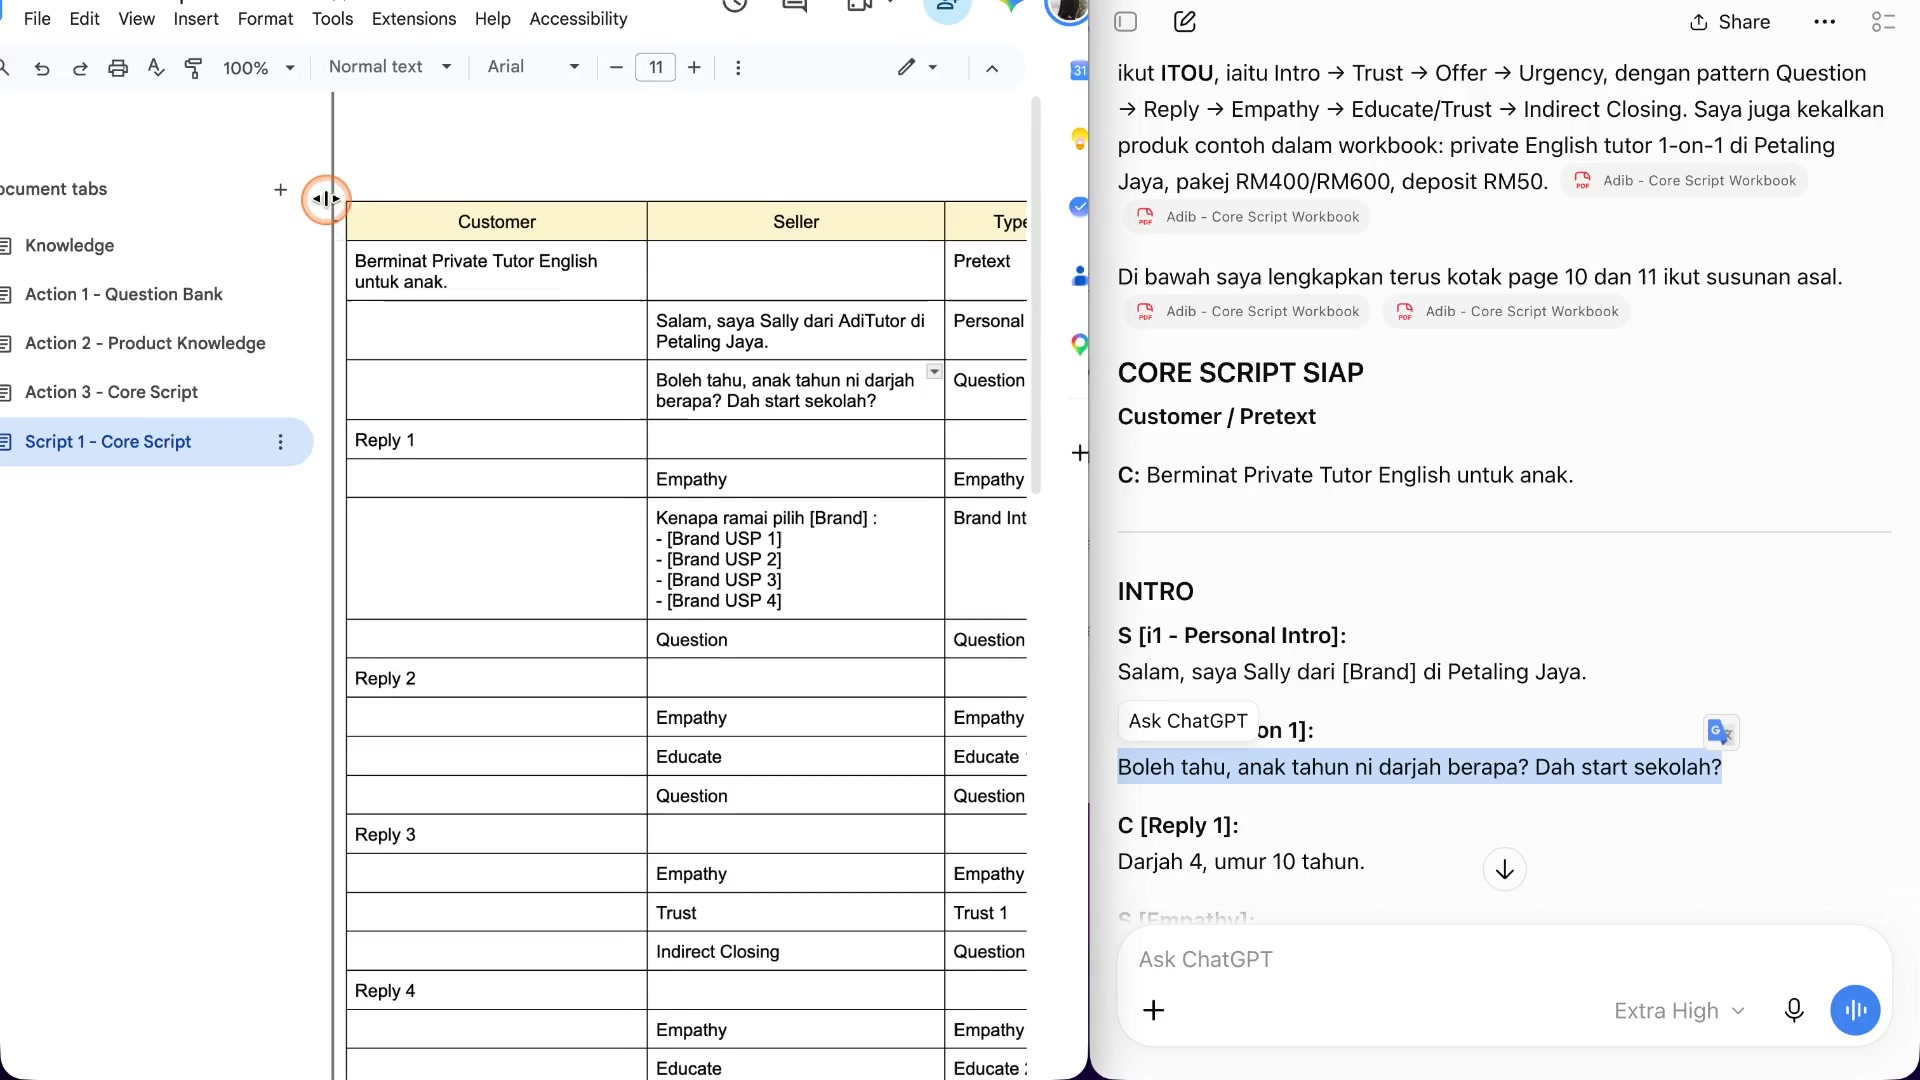Open options for Script 1 - Core Script tab
The height and width of the screenshot is (1080, 1920).
pyautogui.click(x=280, y=442)
